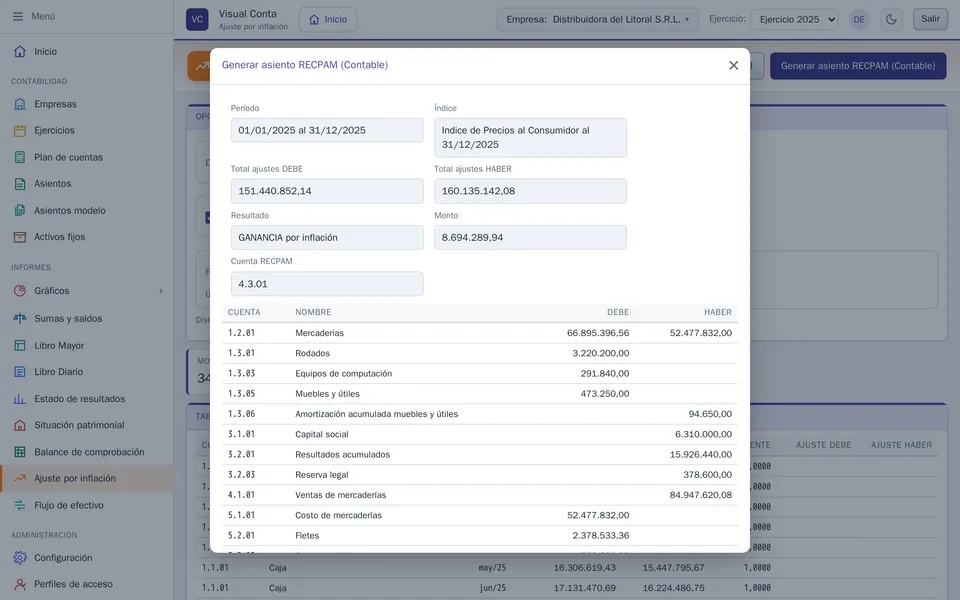The height and width of the screenshot is (600, 960).
Task: Expand the Gráficos submenu chevron
Action: pyautogui.click(x=161, y=291)
